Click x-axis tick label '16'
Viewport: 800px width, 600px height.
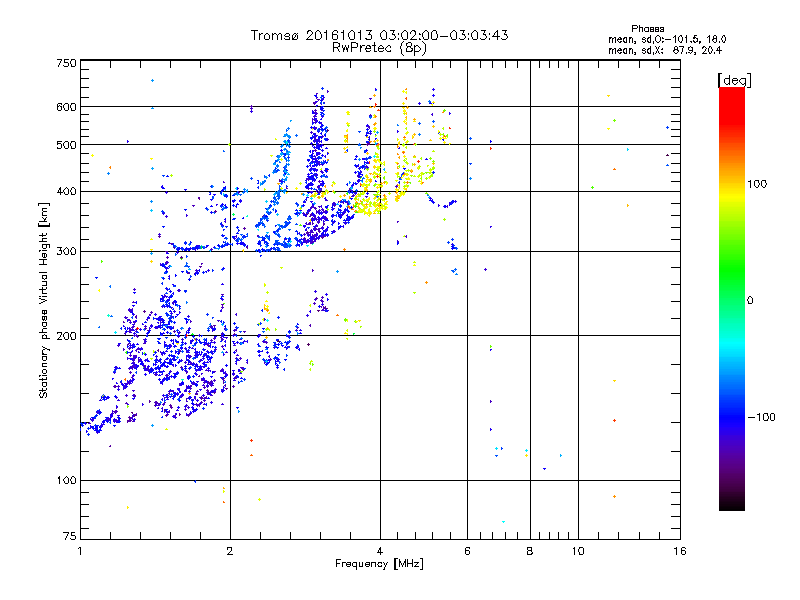click(680, 551)
